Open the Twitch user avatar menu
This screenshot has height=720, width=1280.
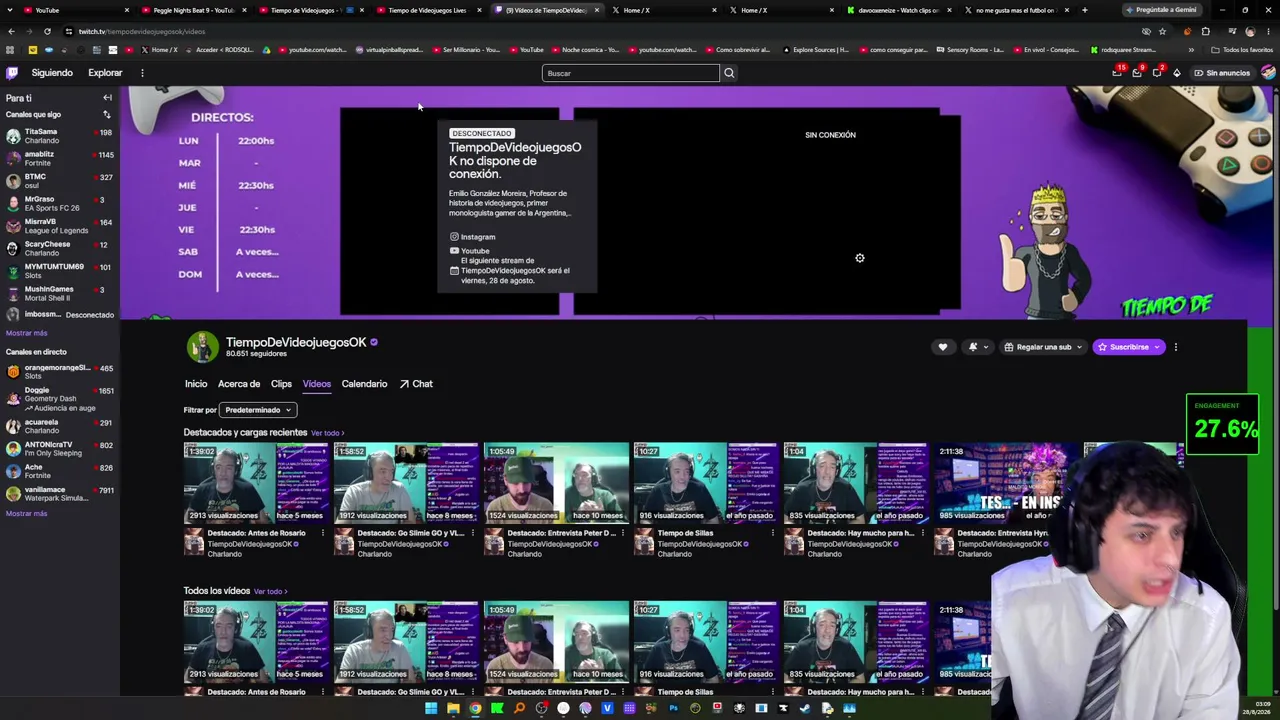pos(1268,73)
